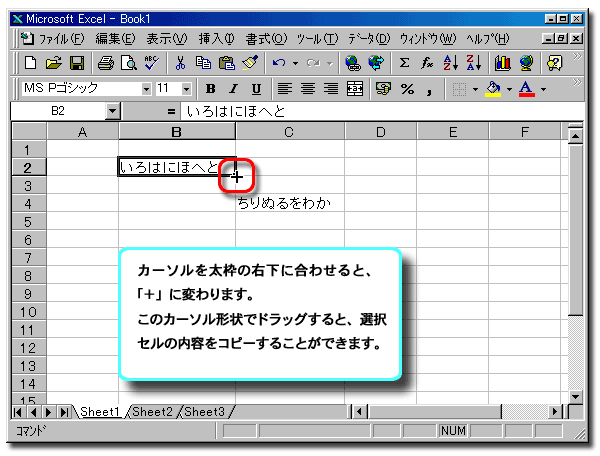Viewport: 600px width, 456px height.
Task: Open the 編集(E) menu
Action: (x=115, y=39)
